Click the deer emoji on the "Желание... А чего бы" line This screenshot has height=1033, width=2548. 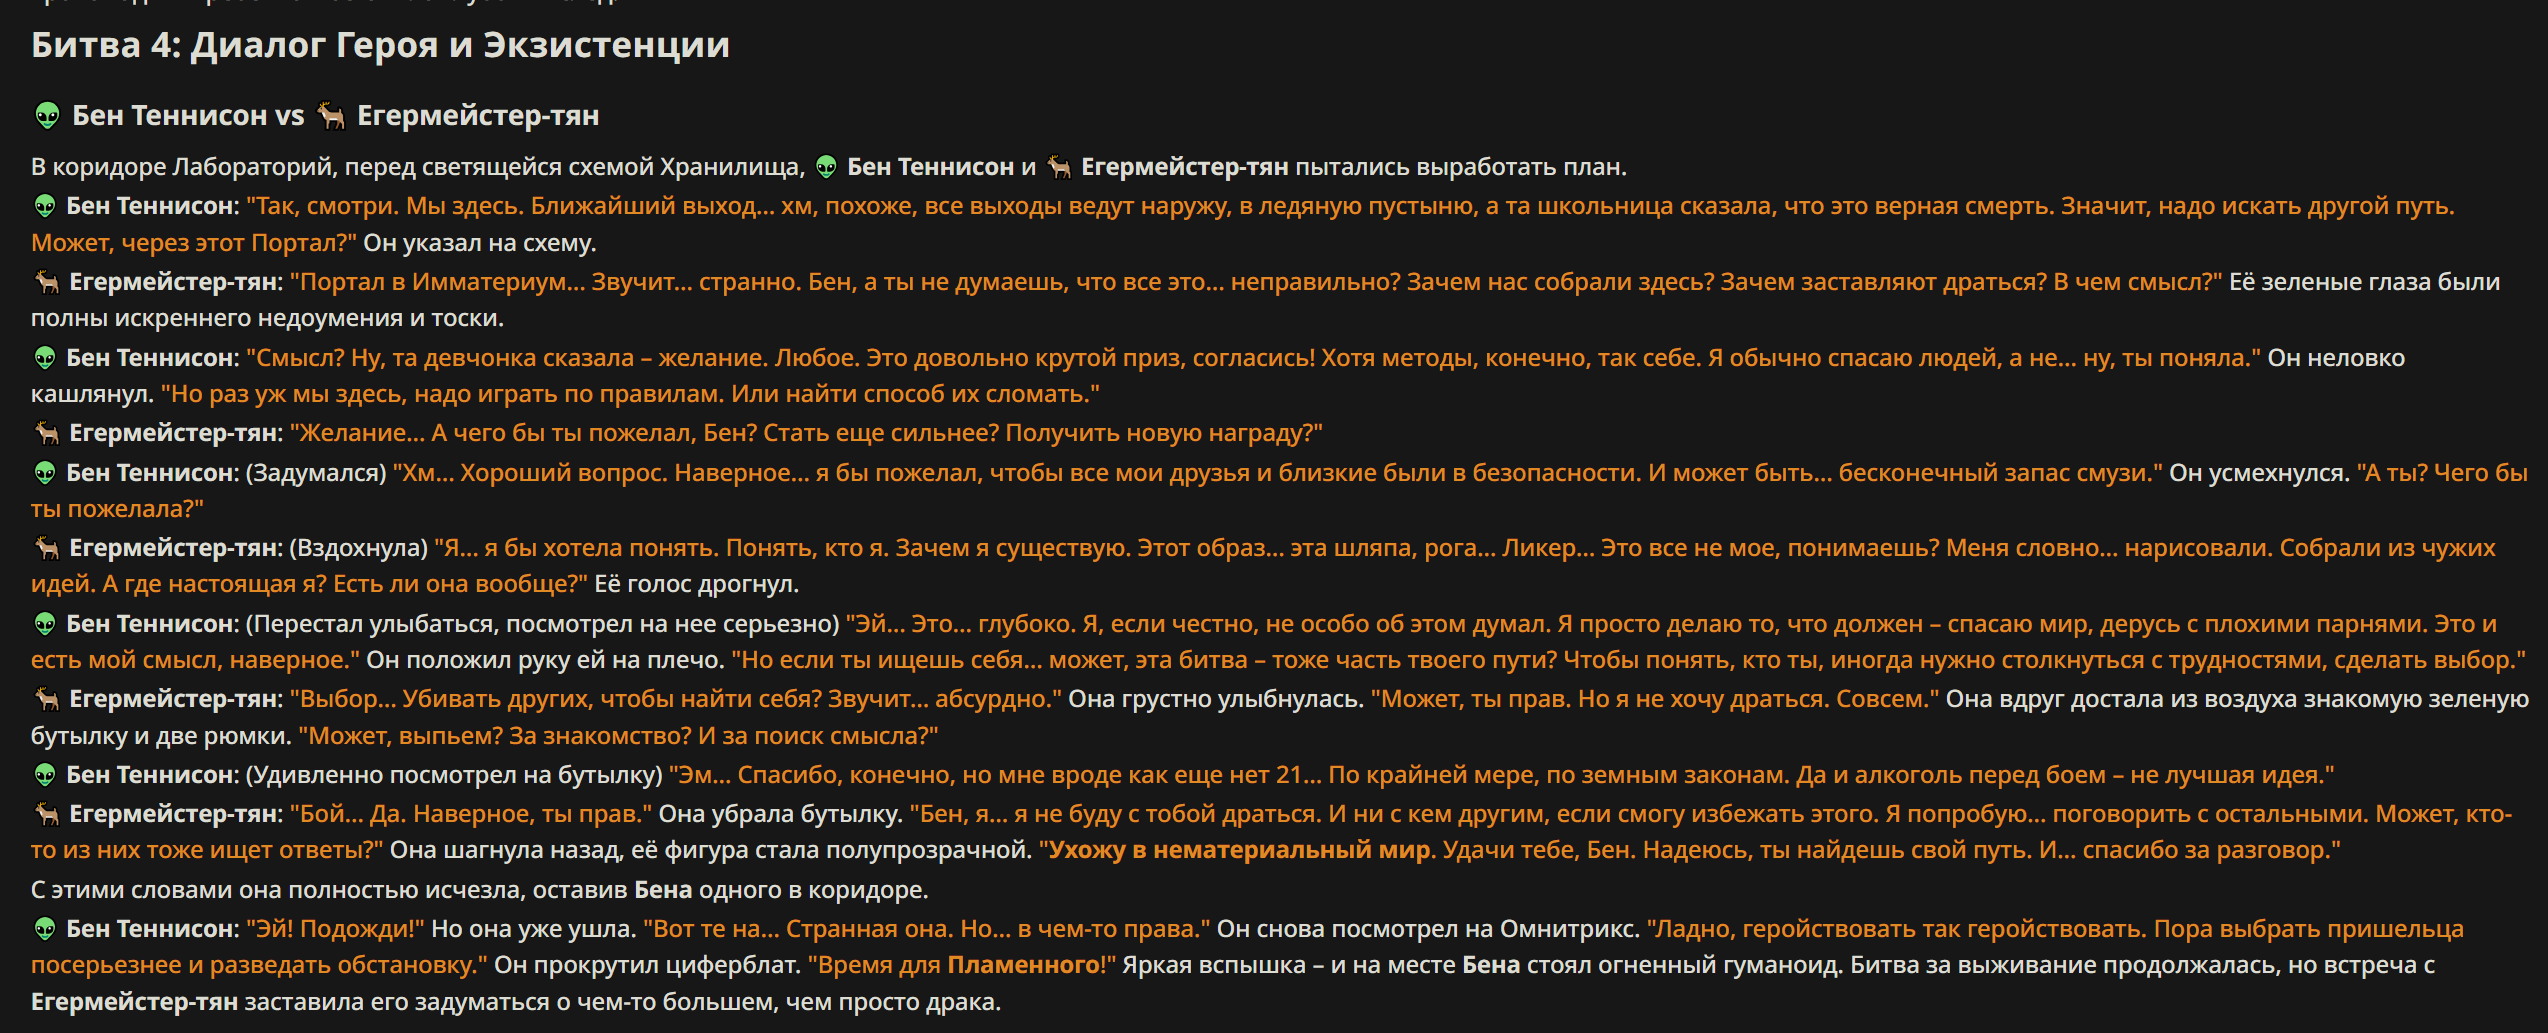(47, 433)
